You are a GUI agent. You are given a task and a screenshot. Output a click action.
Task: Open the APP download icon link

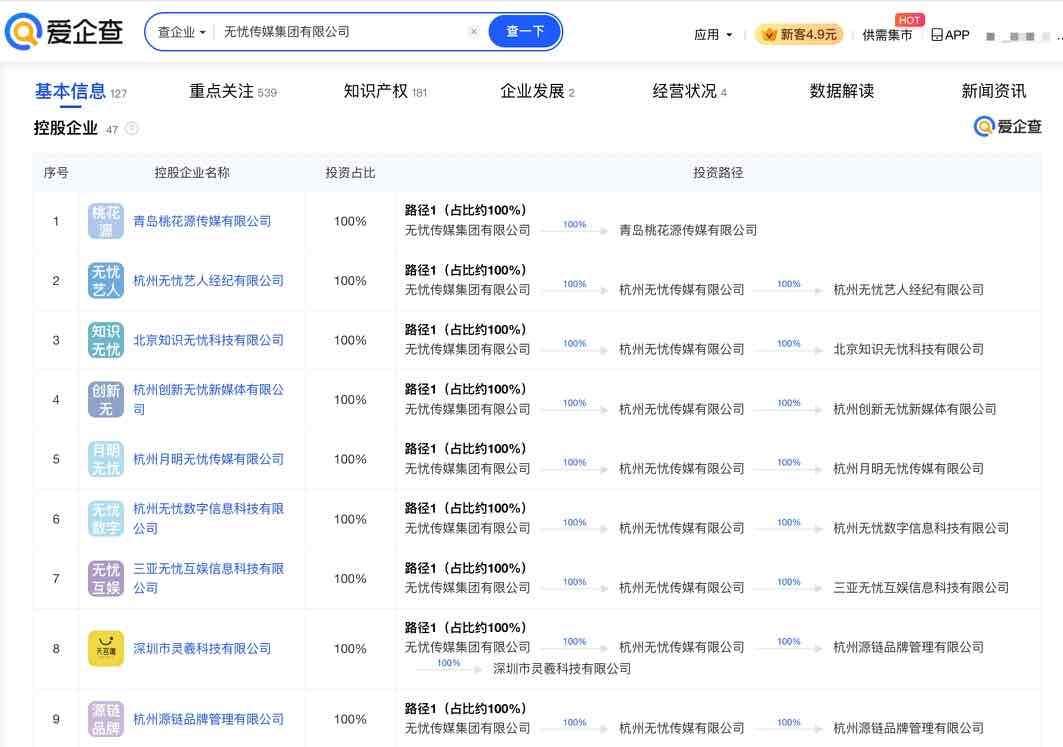(950, 34)
